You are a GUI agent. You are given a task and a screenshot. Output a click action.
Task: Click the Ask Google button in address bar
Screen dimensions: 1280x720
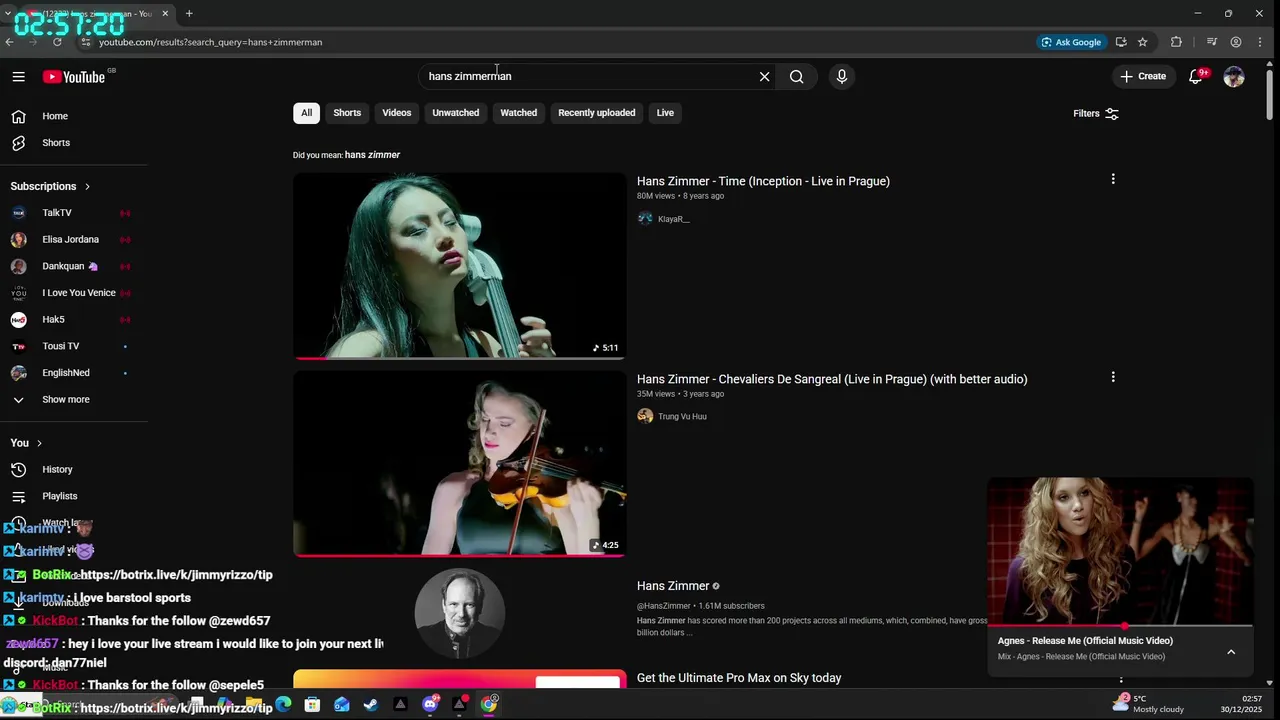click(x=1071, y=42)
